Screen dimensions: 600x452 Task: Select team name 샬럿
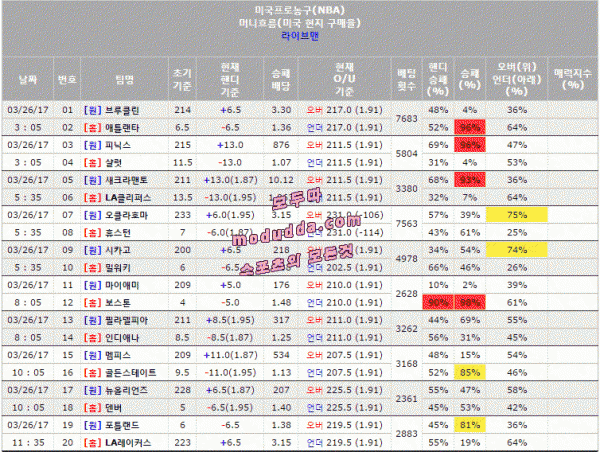coord(114,163)
